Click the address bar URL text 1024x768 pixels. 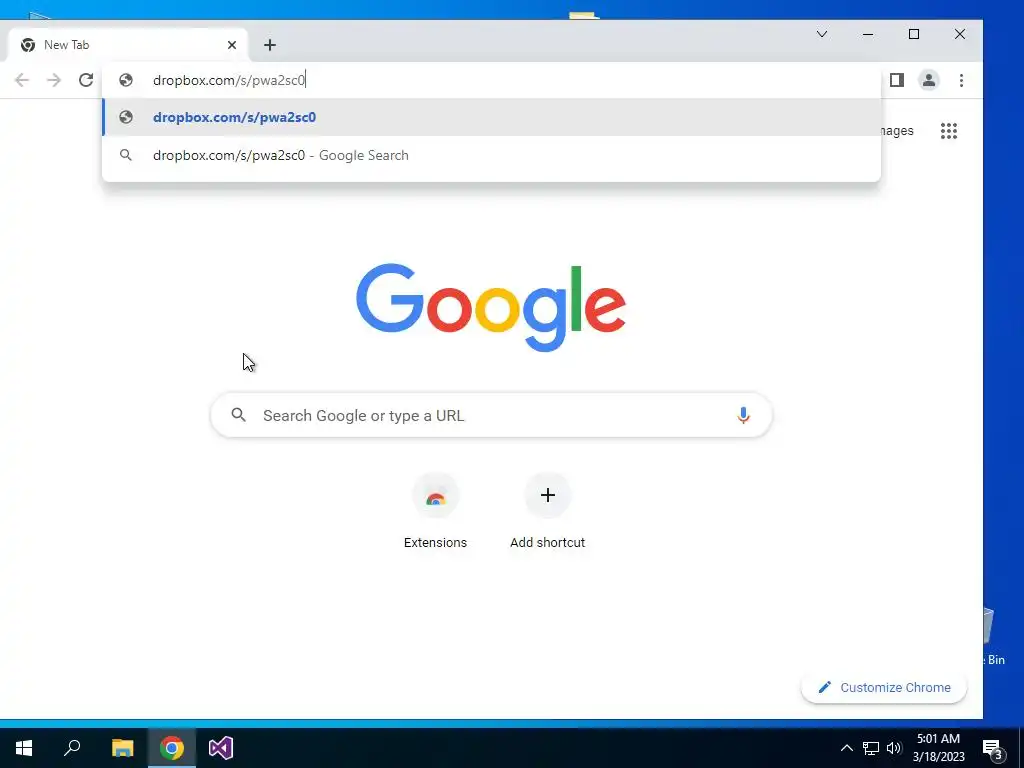pyautogui.click(x=229, y=80)
